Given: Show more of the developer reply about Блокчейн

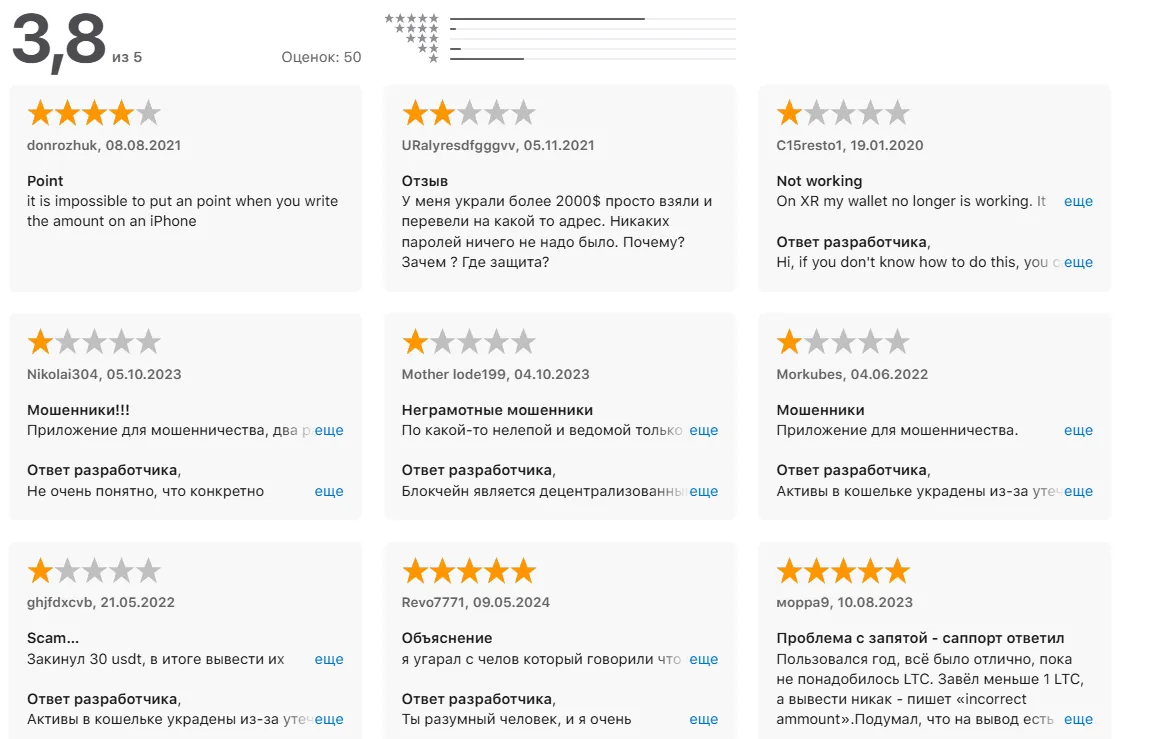Looking at the screenshot, I should 704,491.
